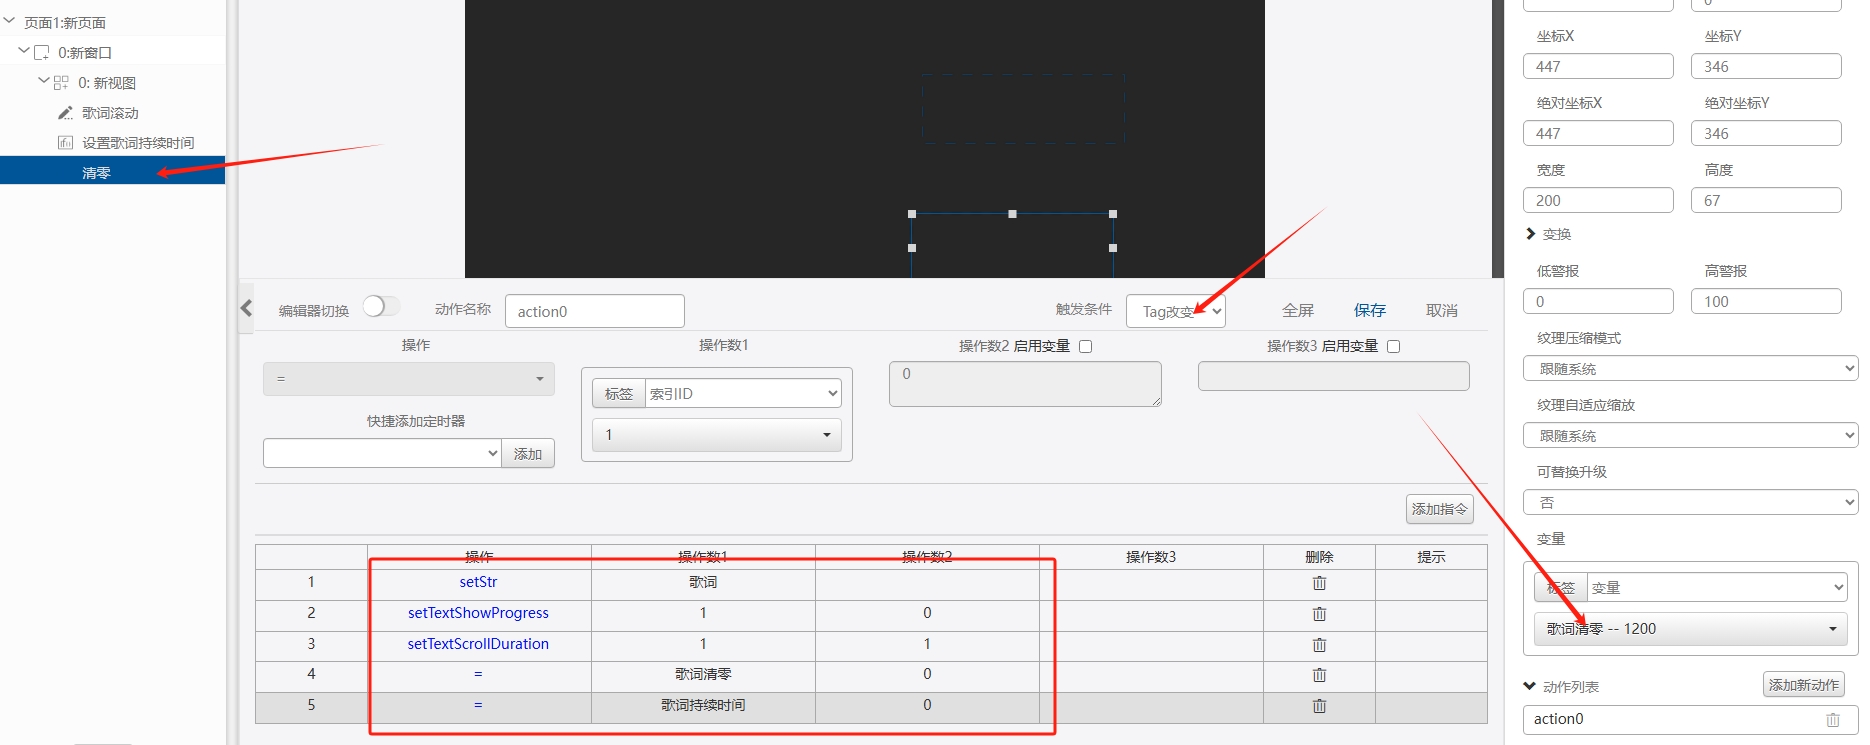Open the 操作 '=' dropdown
Image resolution: width=1870 pixels, height=745 pixels.
tap(408, 379)
